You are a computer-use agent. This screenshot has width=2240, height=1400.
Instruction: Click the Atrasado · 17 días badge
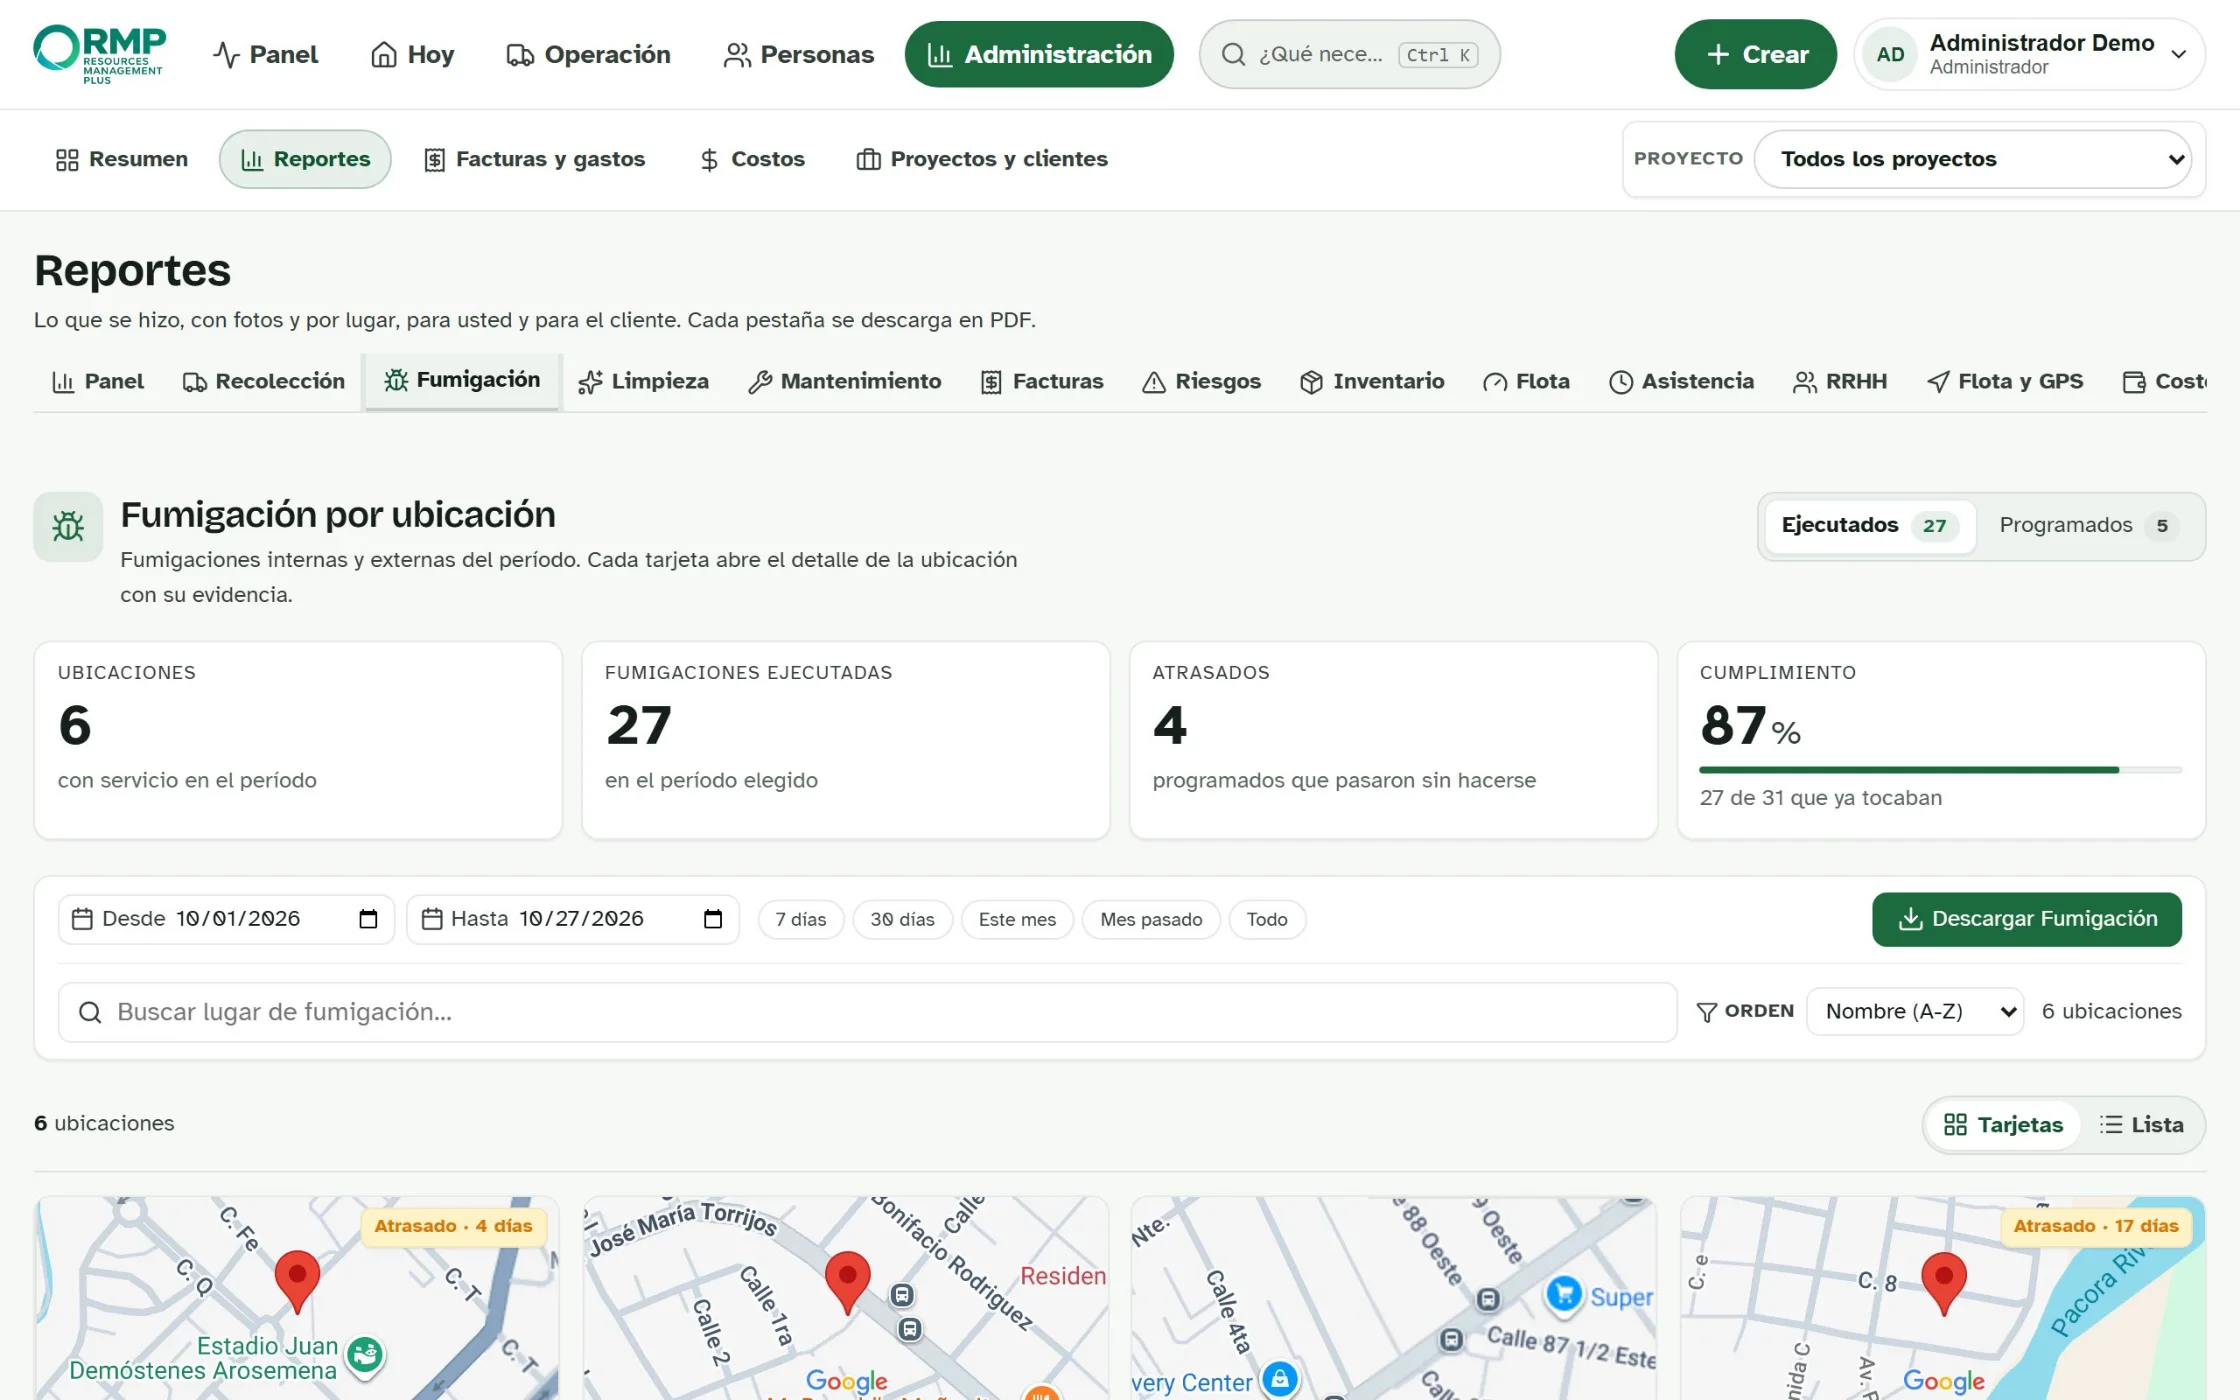coord(2096,1226)
